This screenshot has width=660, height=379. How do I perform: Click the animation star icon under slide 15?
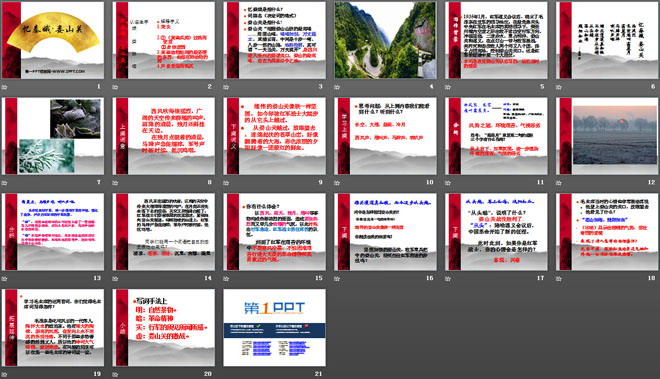pyautogui.click(x=226, y=278)
